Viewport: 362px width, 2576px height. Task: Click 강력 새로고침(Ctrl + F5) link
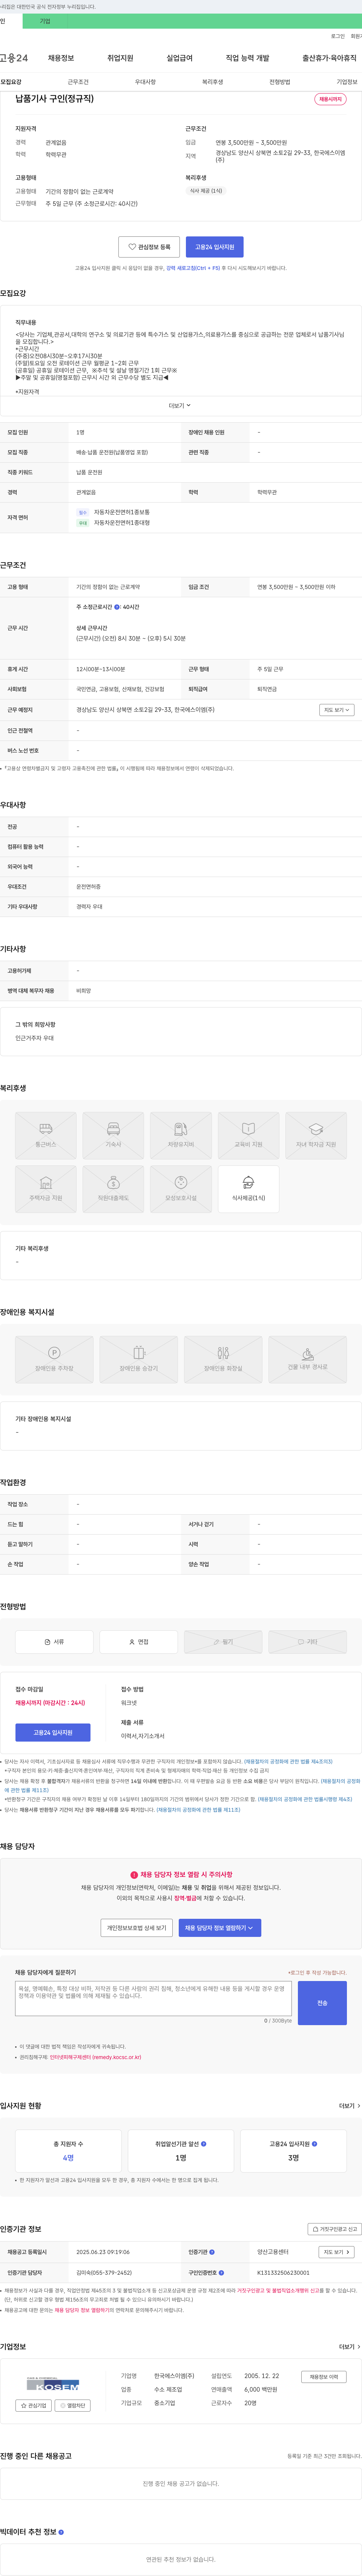tap(193, 268)
